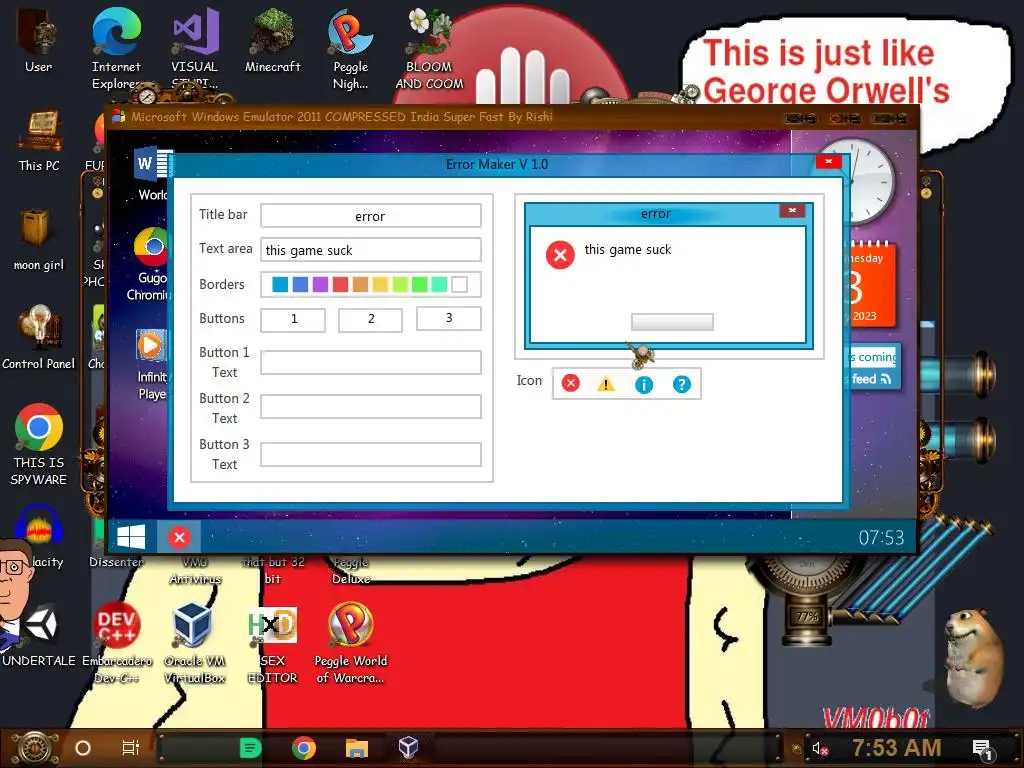Pick the orange border color swatch
1024x768 pixels.
pos(360,285)
